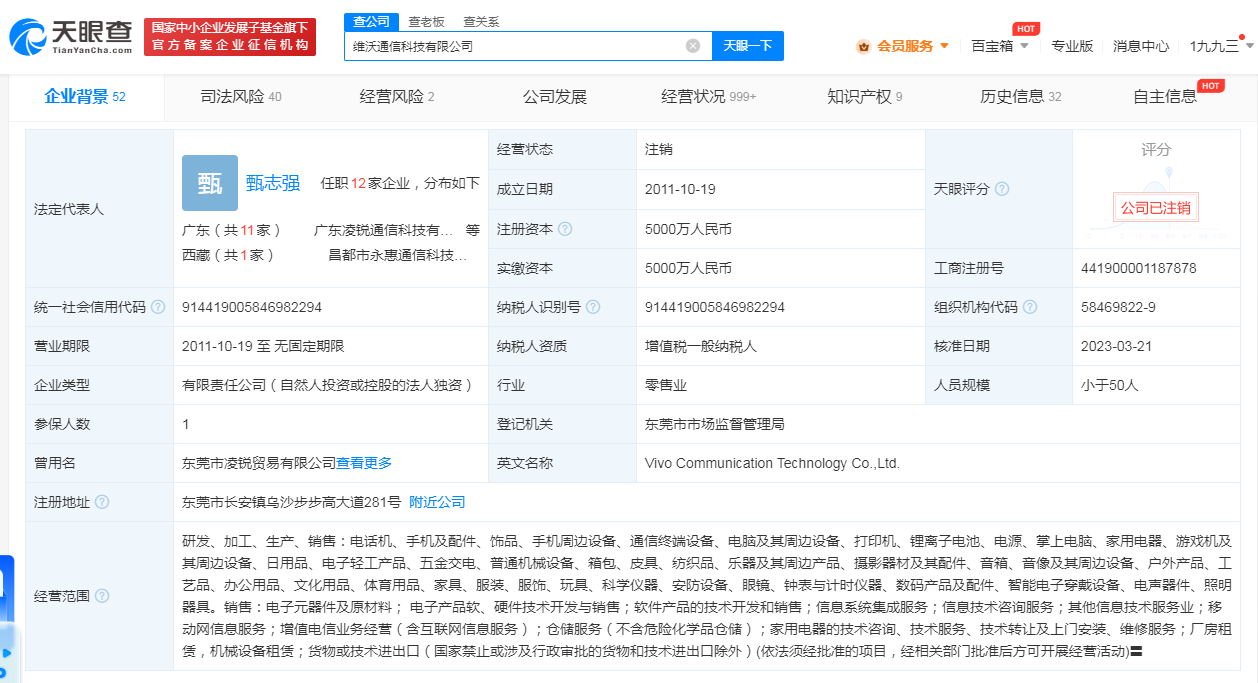Click help icon beside 组织机构代码
This screenshot has width=1258, height=683.
(x=1030, y=307)
